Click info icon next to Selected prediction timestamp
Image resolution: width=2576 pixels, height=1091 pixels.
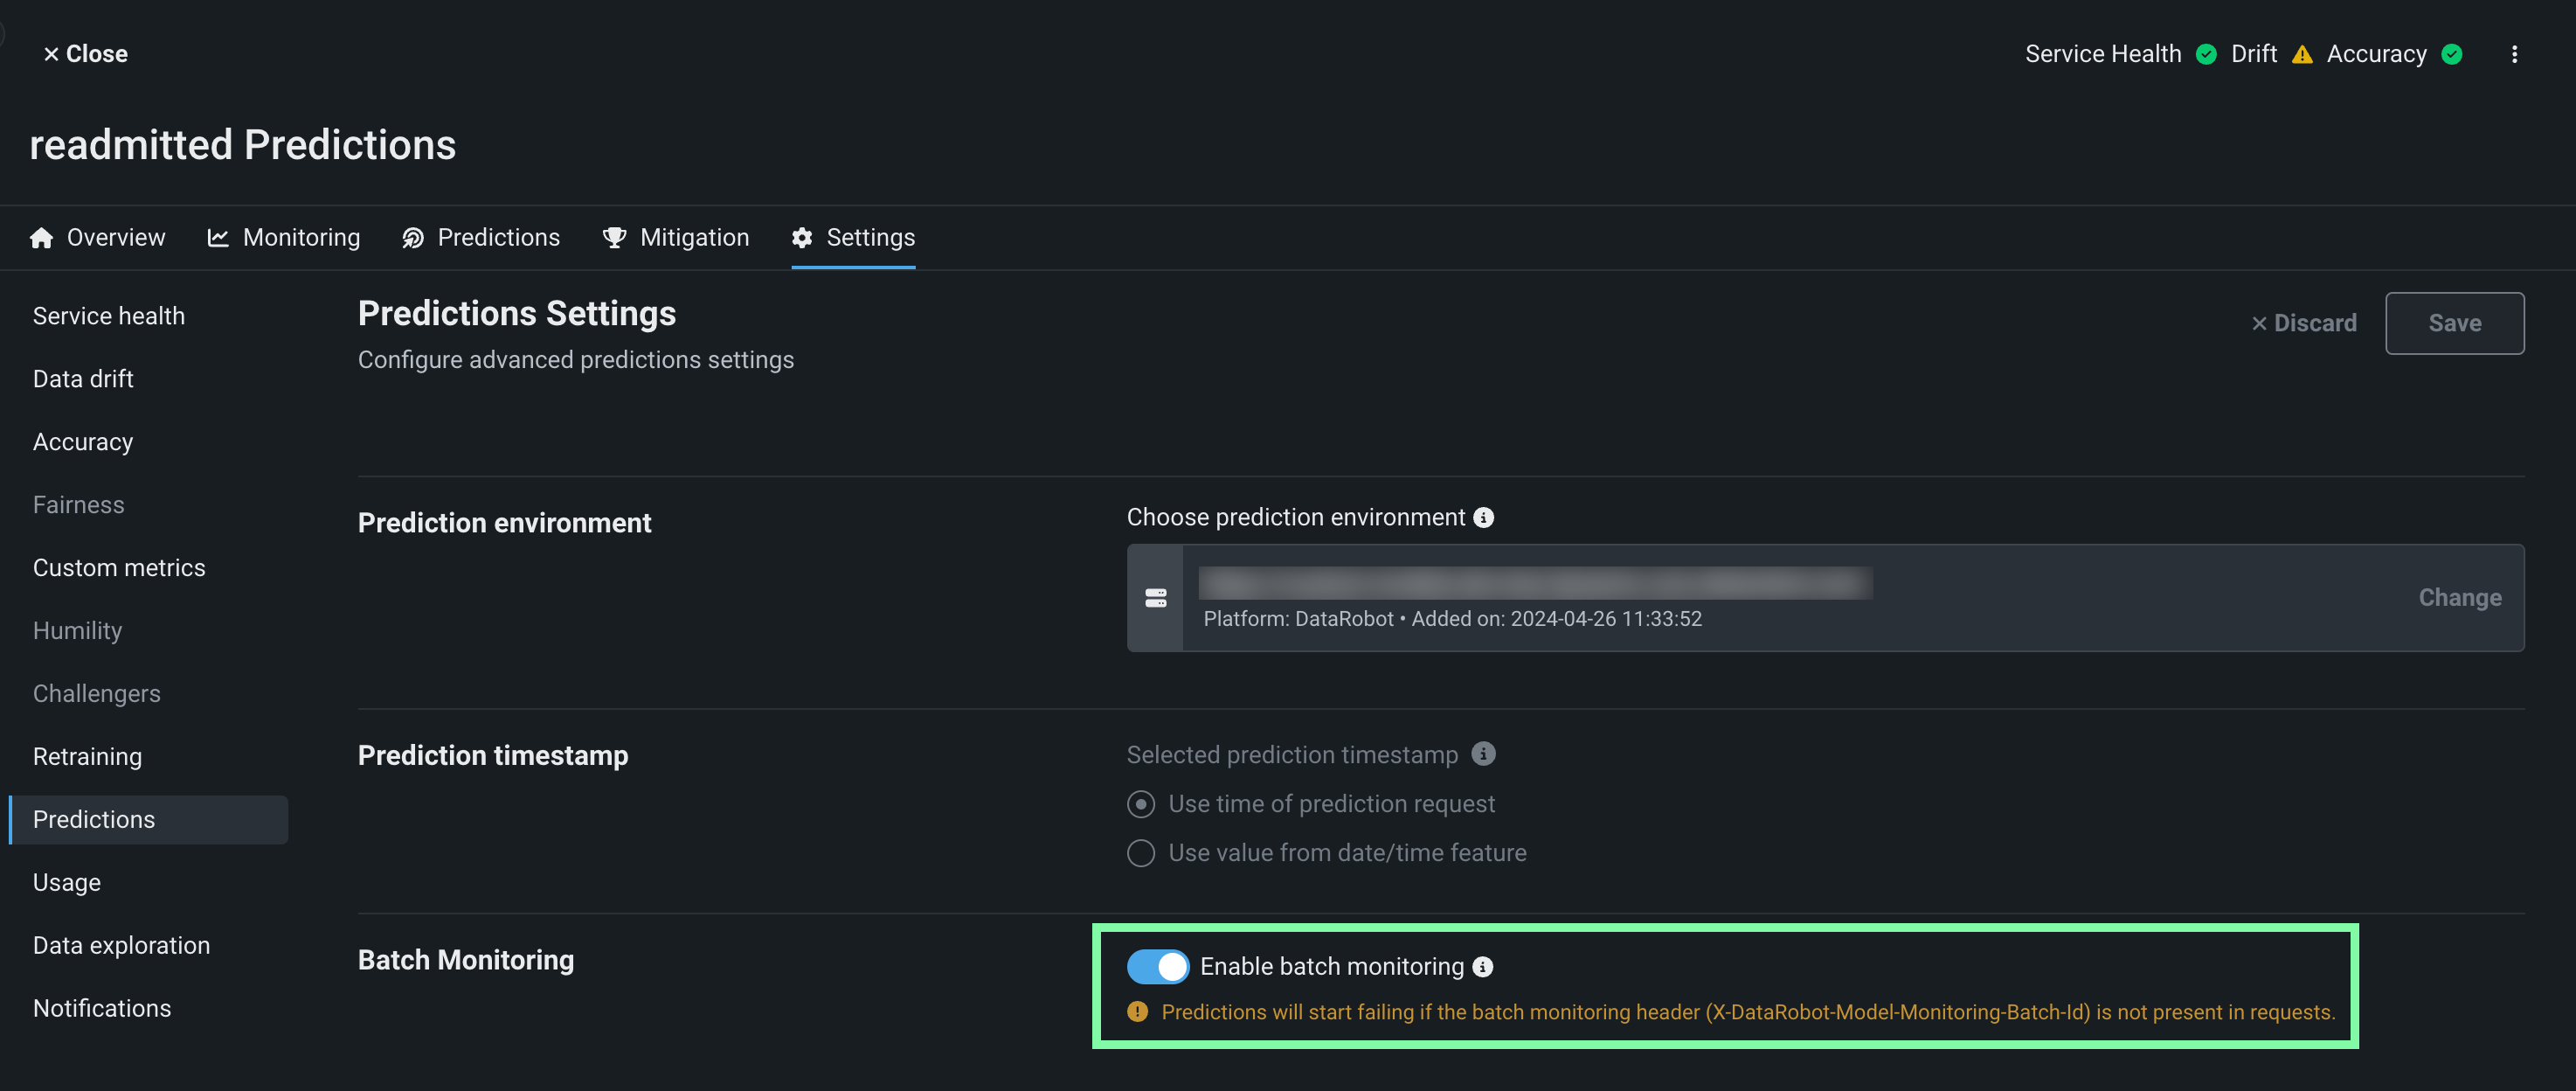click(x=1484, y=754)
